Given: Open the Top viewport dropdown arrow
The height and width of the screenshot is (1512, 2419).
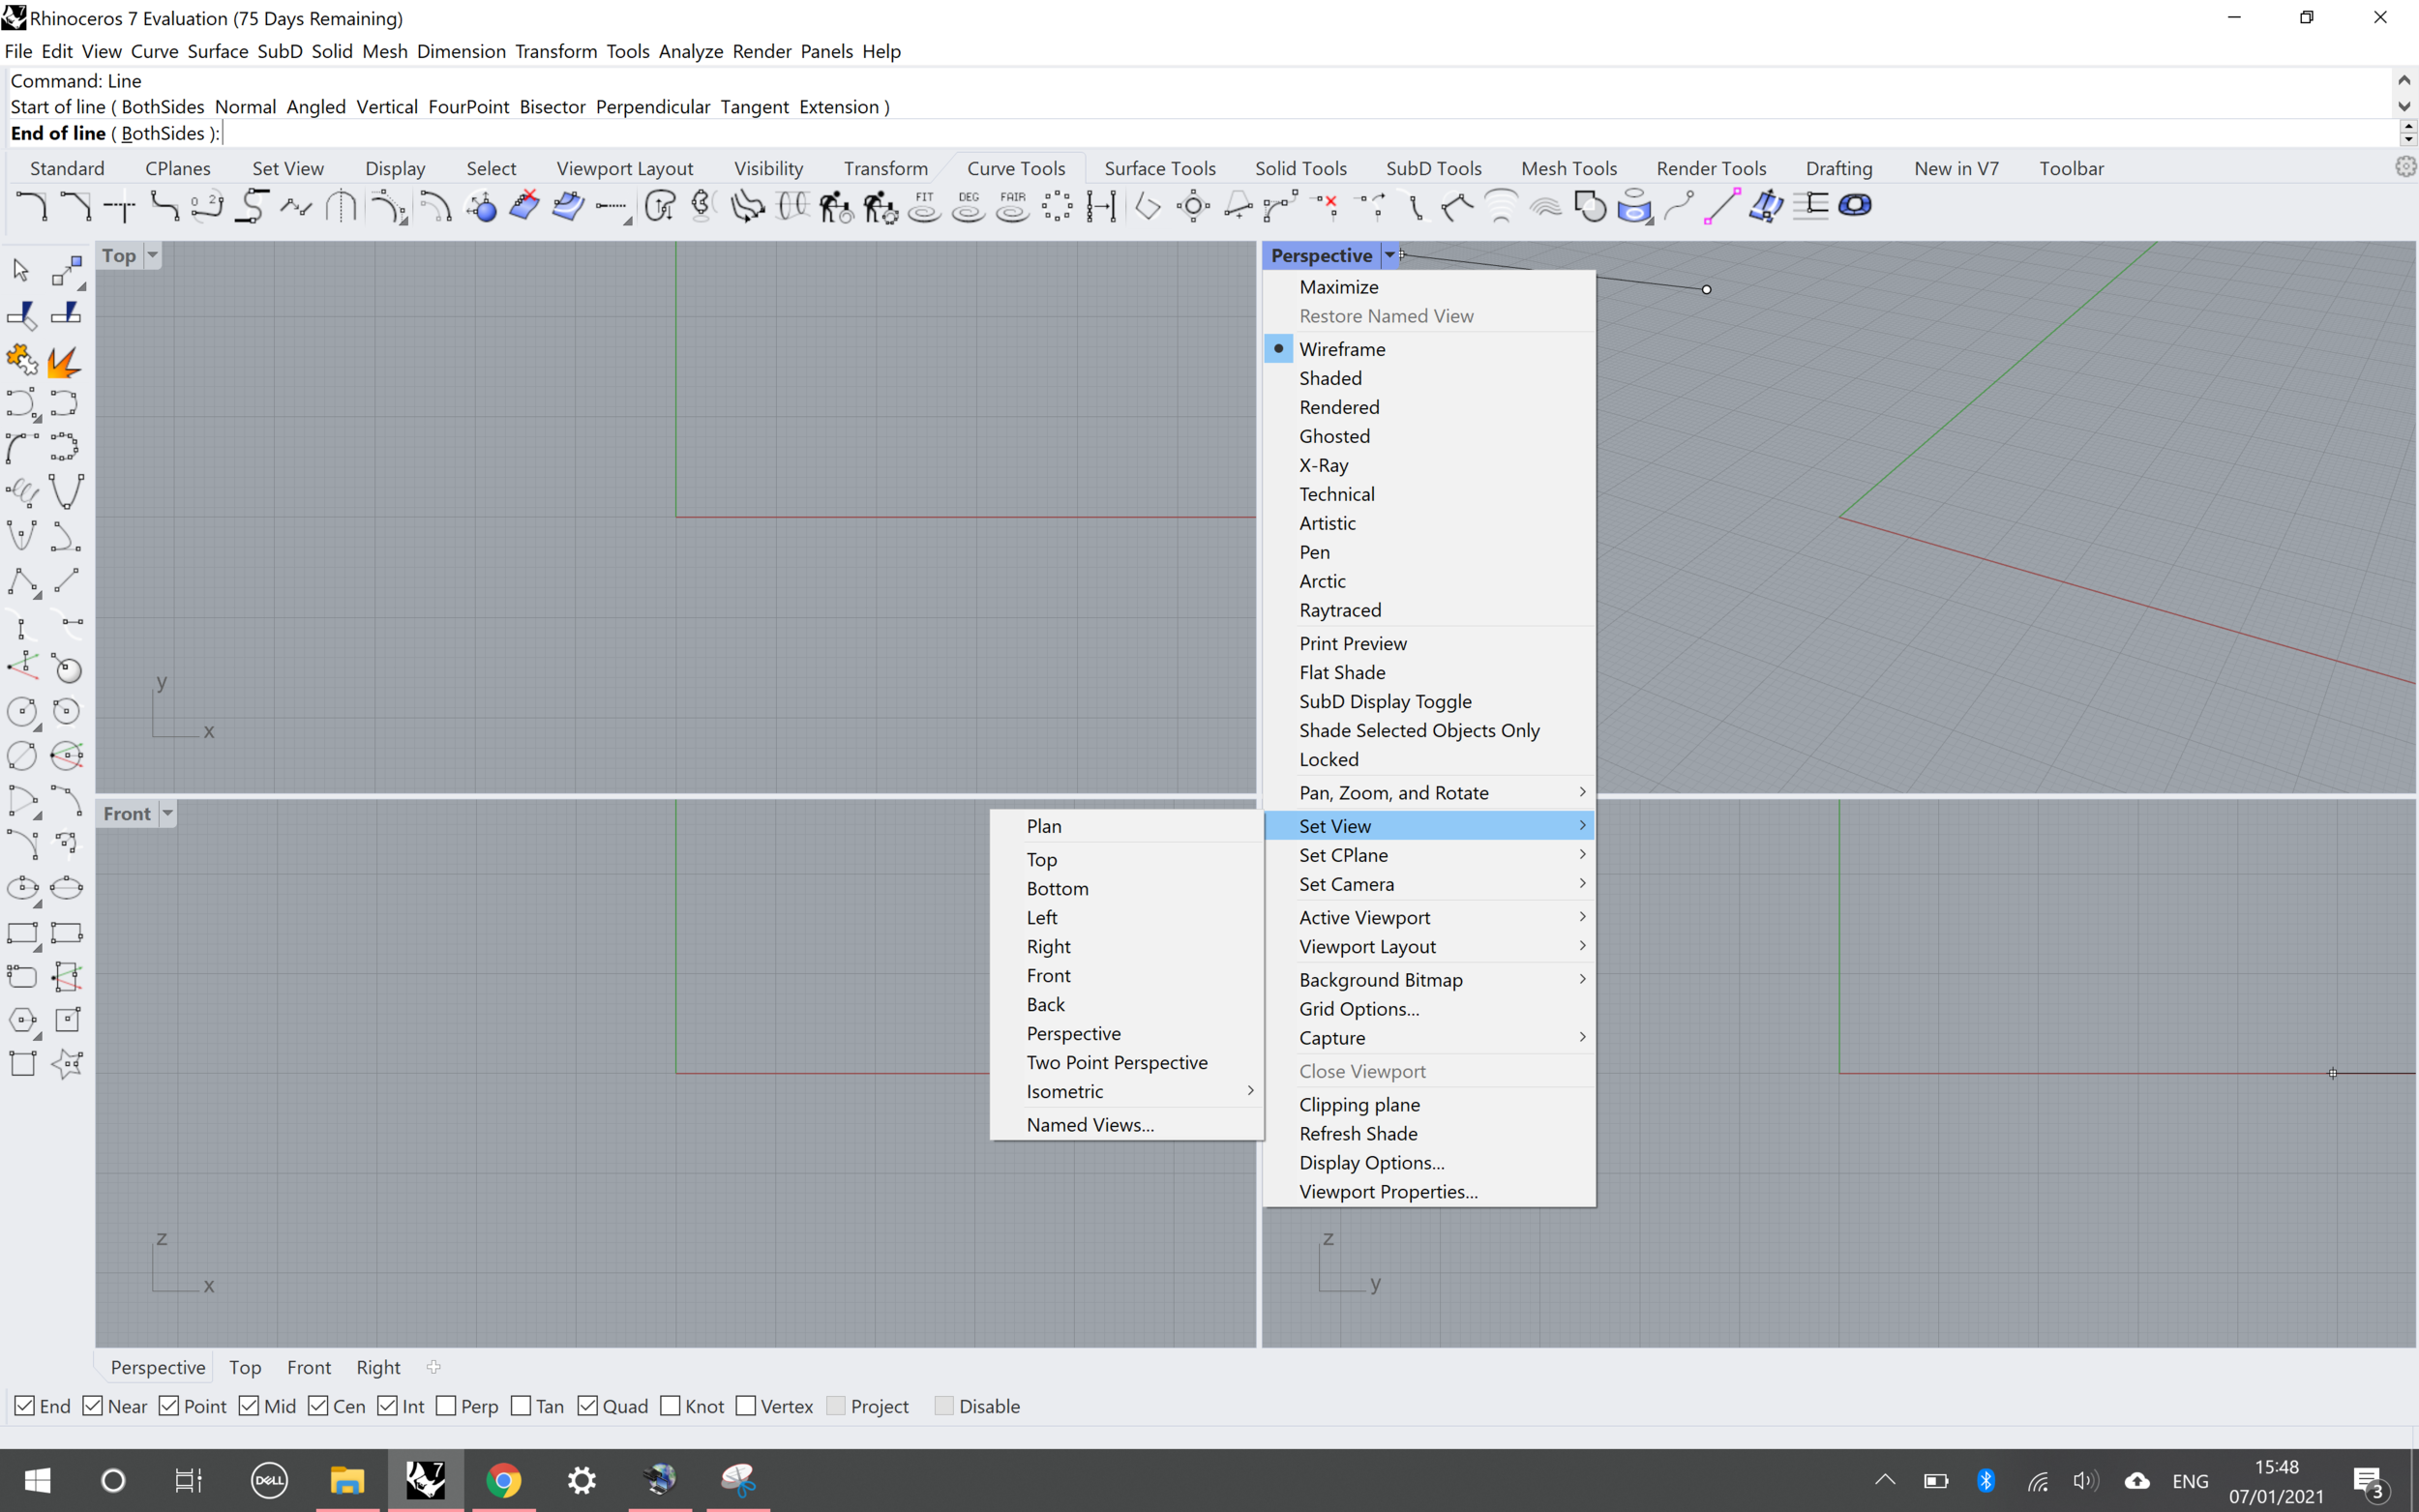Looking at the screenshot, I should [152, 255].
